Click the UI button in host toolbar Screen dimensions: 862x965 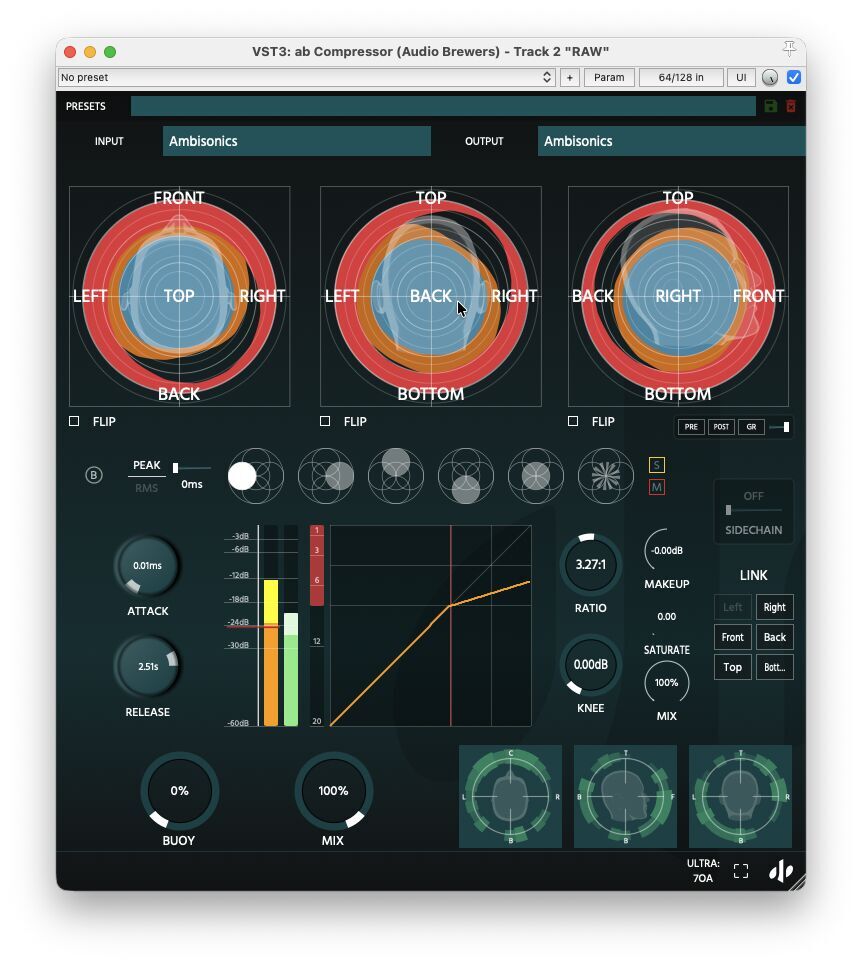[741, 78]
